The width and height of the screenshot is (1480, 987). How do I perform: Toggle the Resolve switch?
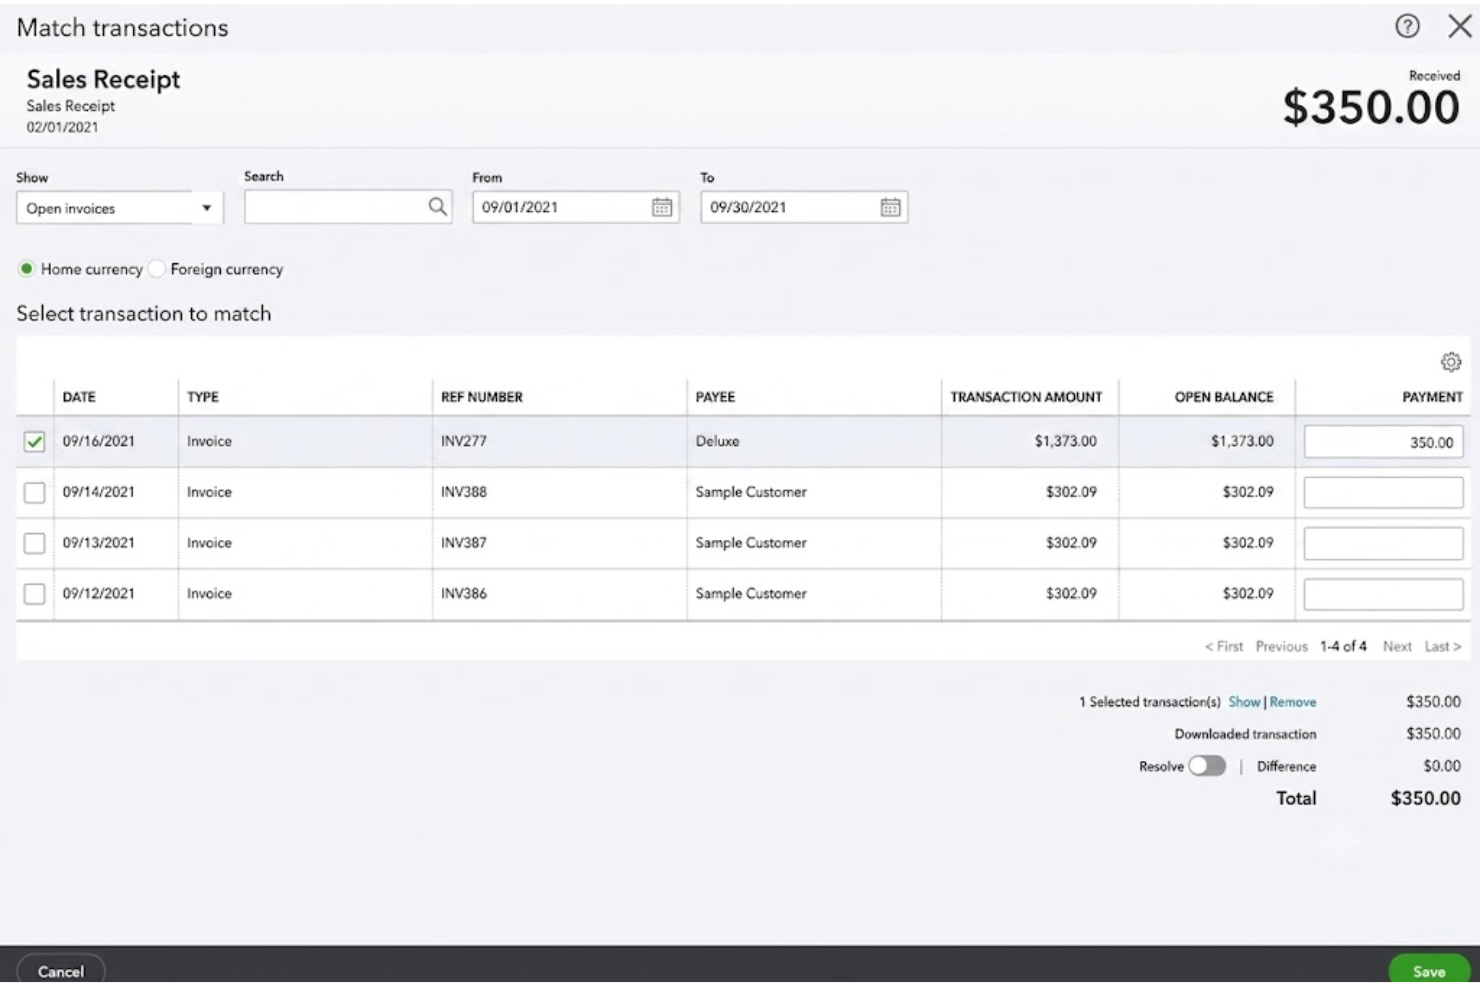pos(1207,766)
